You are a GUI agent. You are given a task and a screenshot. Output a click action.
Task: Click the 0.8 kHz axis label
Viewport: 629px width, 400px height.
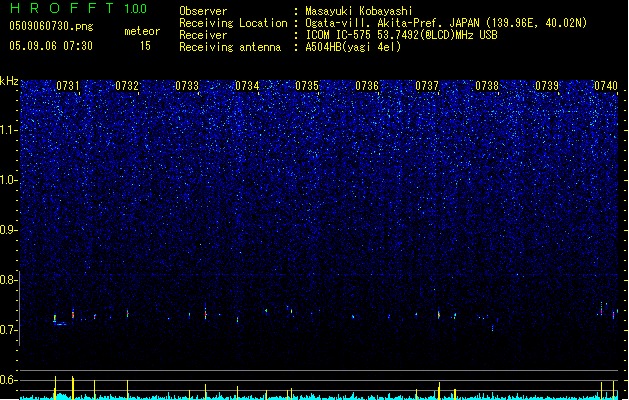click(8, 280)
